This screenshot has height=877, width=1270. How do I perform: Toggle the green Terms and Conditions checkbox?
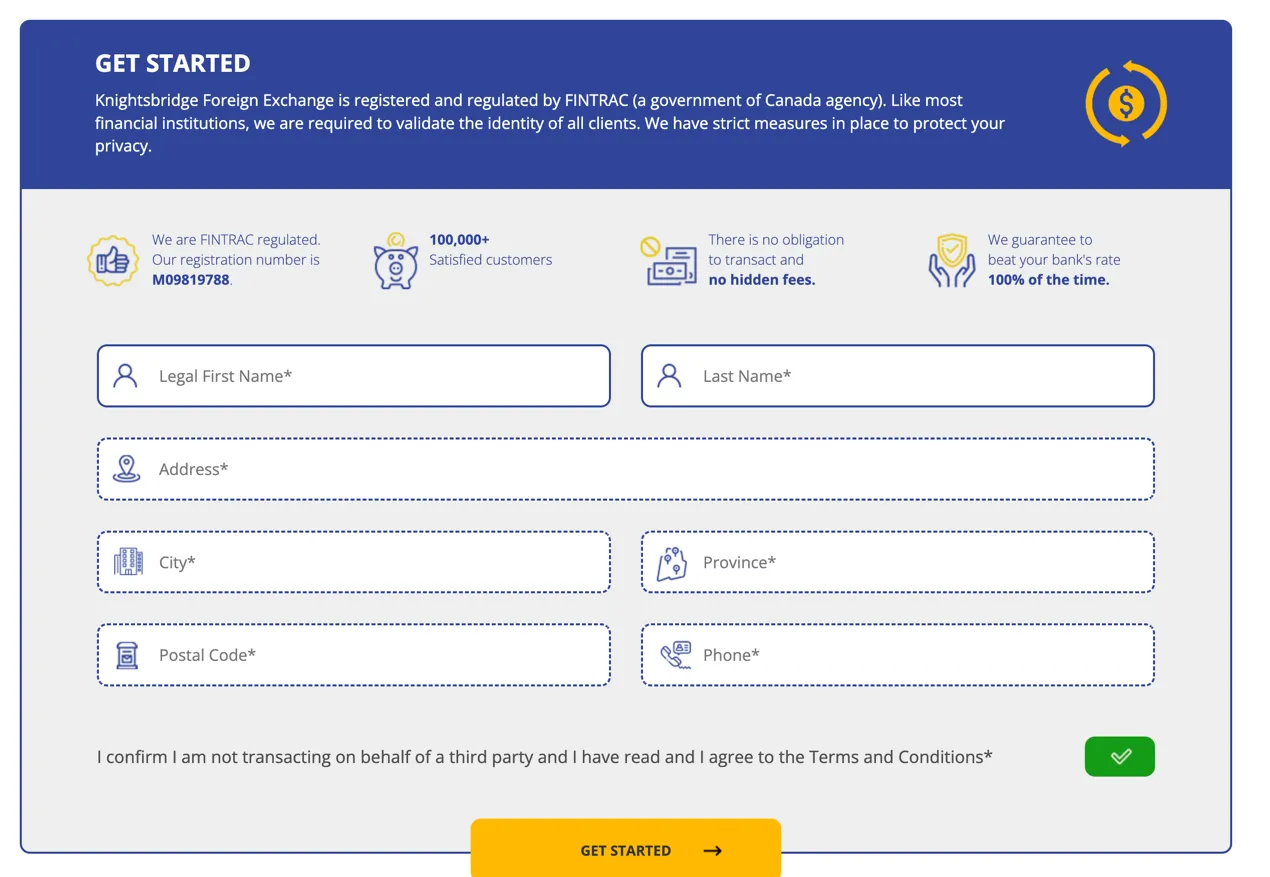click(1119, 756)
